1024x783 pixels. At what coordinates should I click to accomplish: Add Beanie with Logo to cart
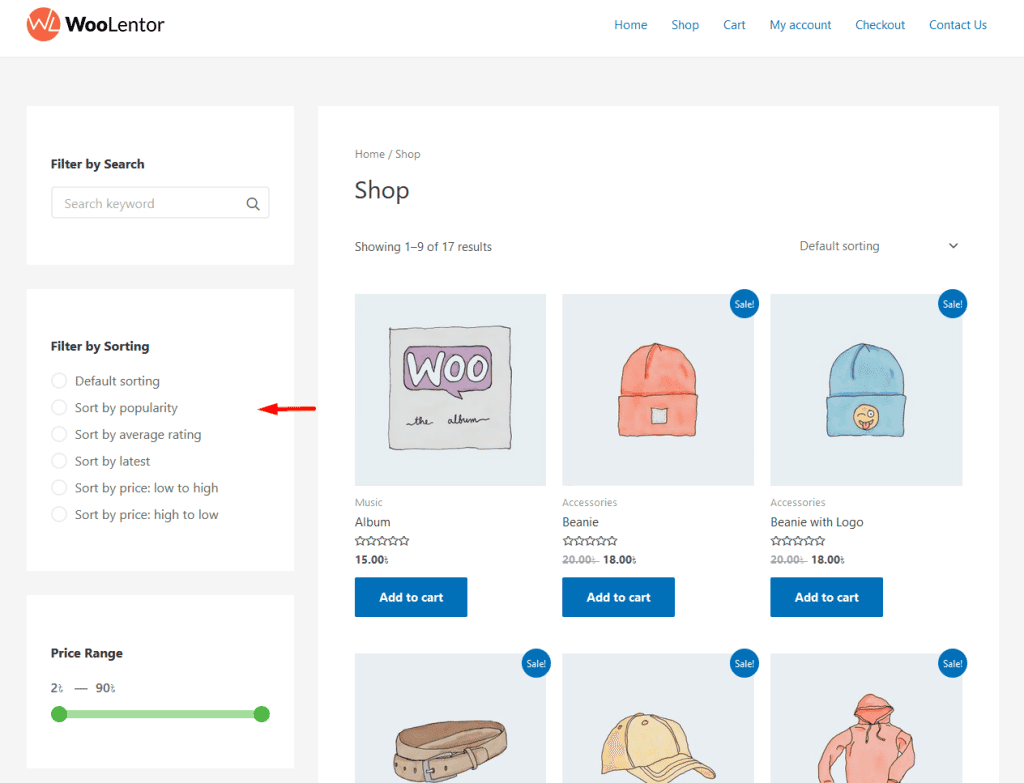point(826,597)
